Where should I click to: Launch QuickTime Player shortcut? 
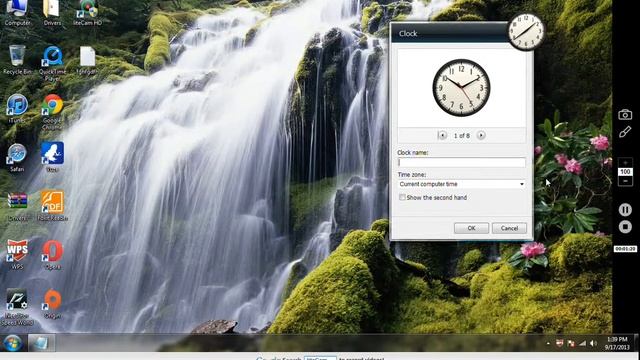52,63
